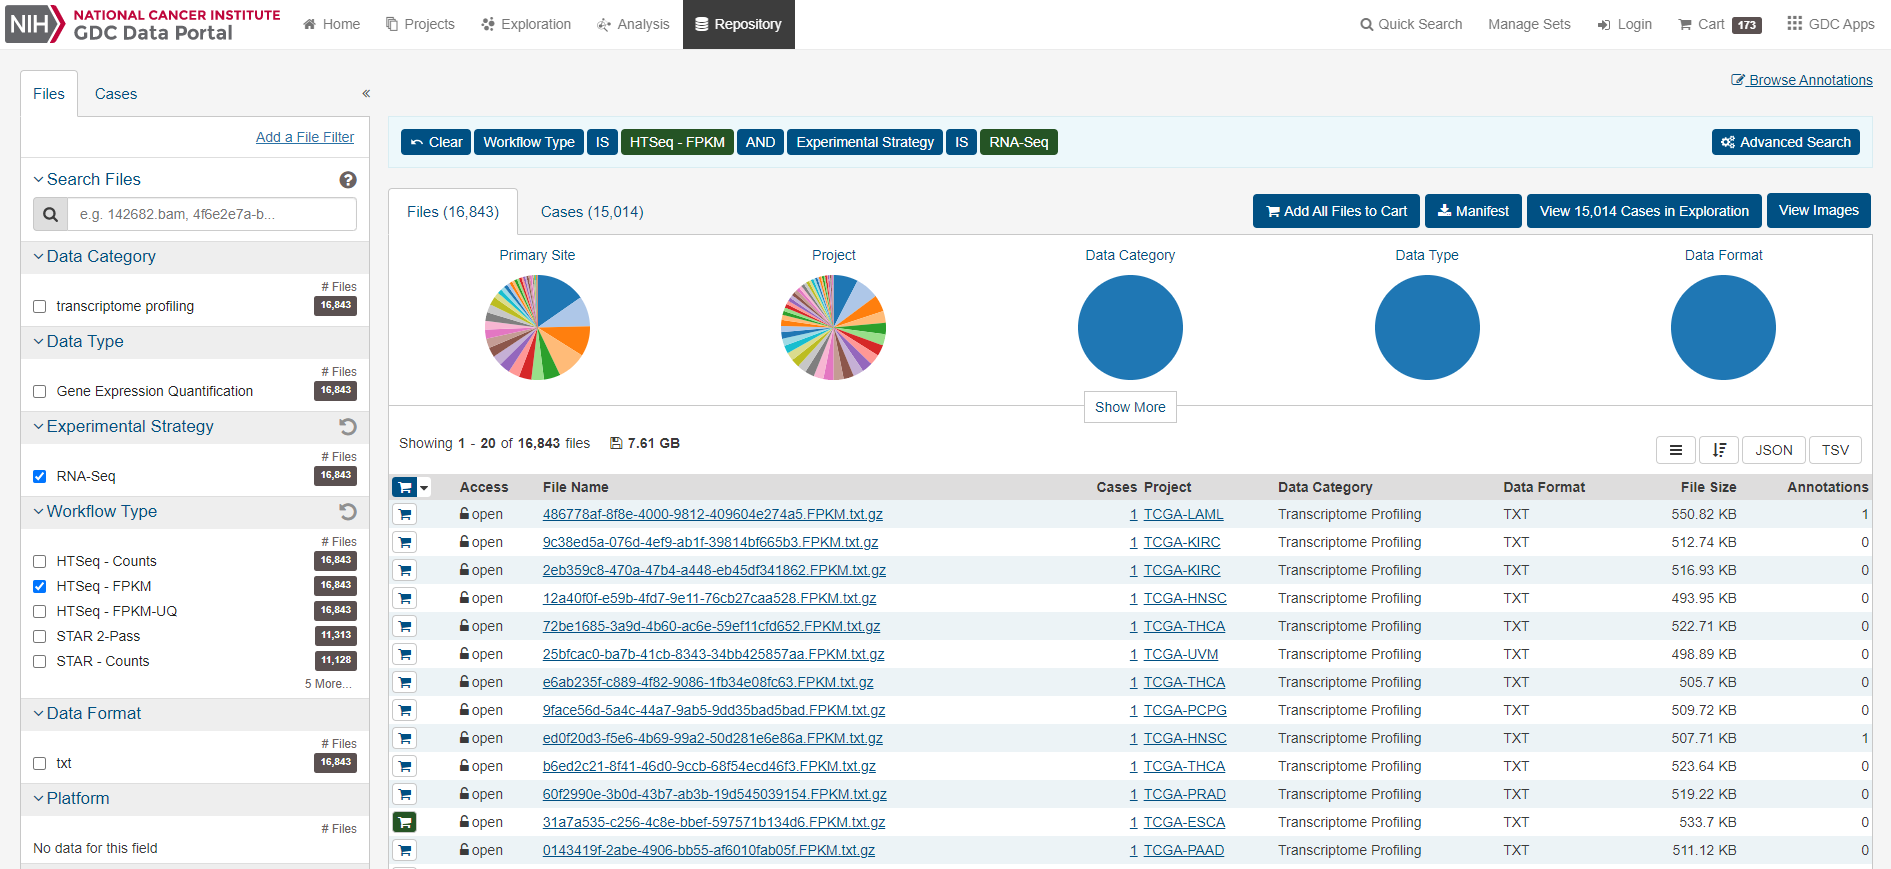
Task: Add file ed0f20d3 to cart icon
Action: (404, 738)
